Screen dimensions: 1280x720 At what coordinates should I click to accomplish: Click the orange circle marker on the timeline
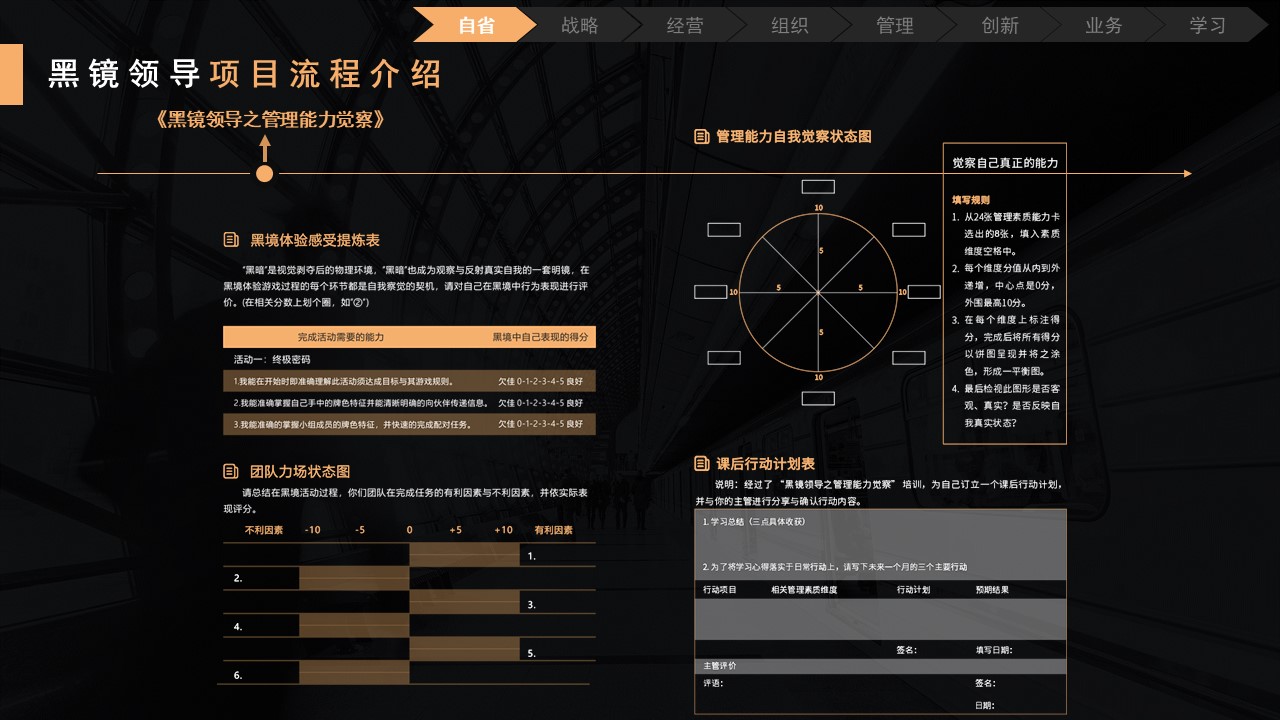click(x=265, y=174)
